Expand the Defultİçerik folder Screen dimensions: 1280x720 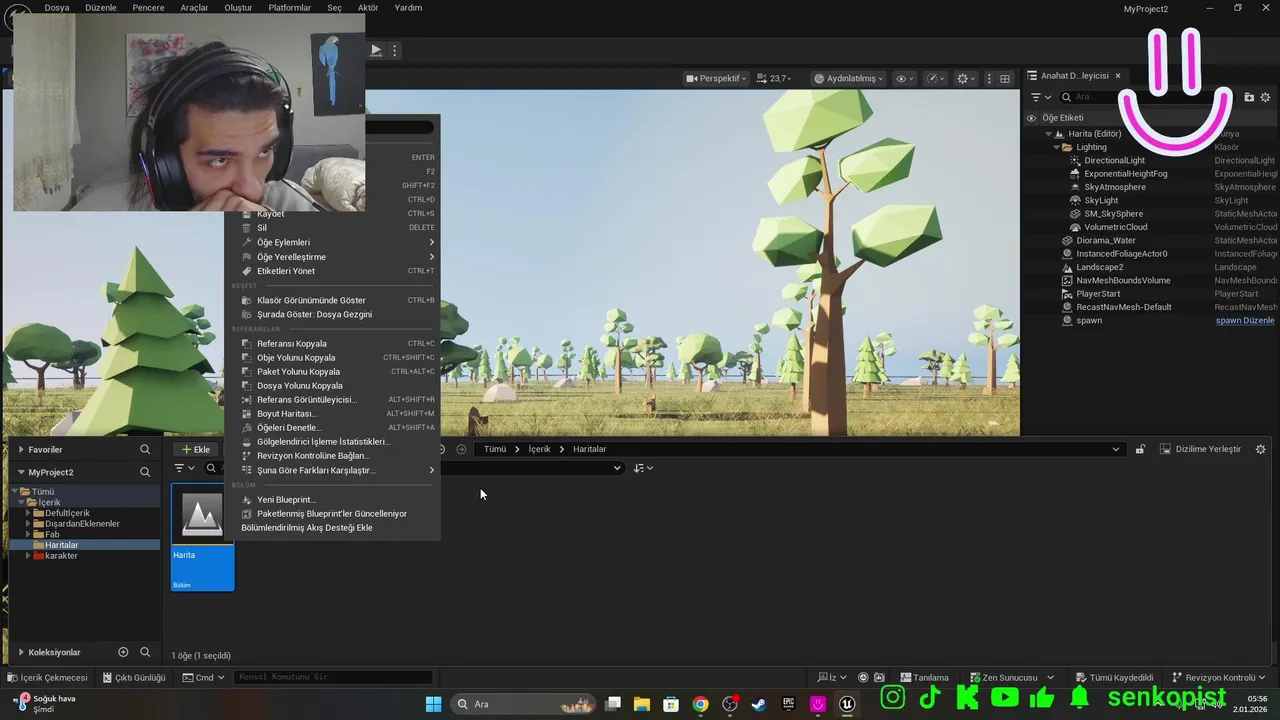(x=28, y=513)
